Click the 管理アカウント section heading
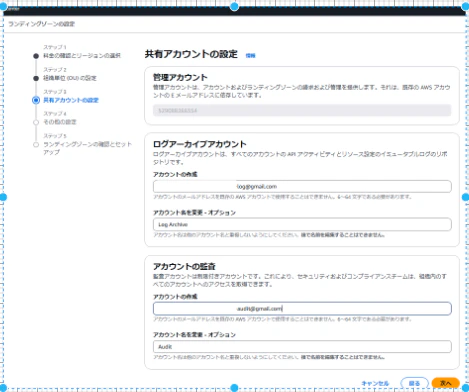This screenshot has height=392, width=469. coord(180,77)
